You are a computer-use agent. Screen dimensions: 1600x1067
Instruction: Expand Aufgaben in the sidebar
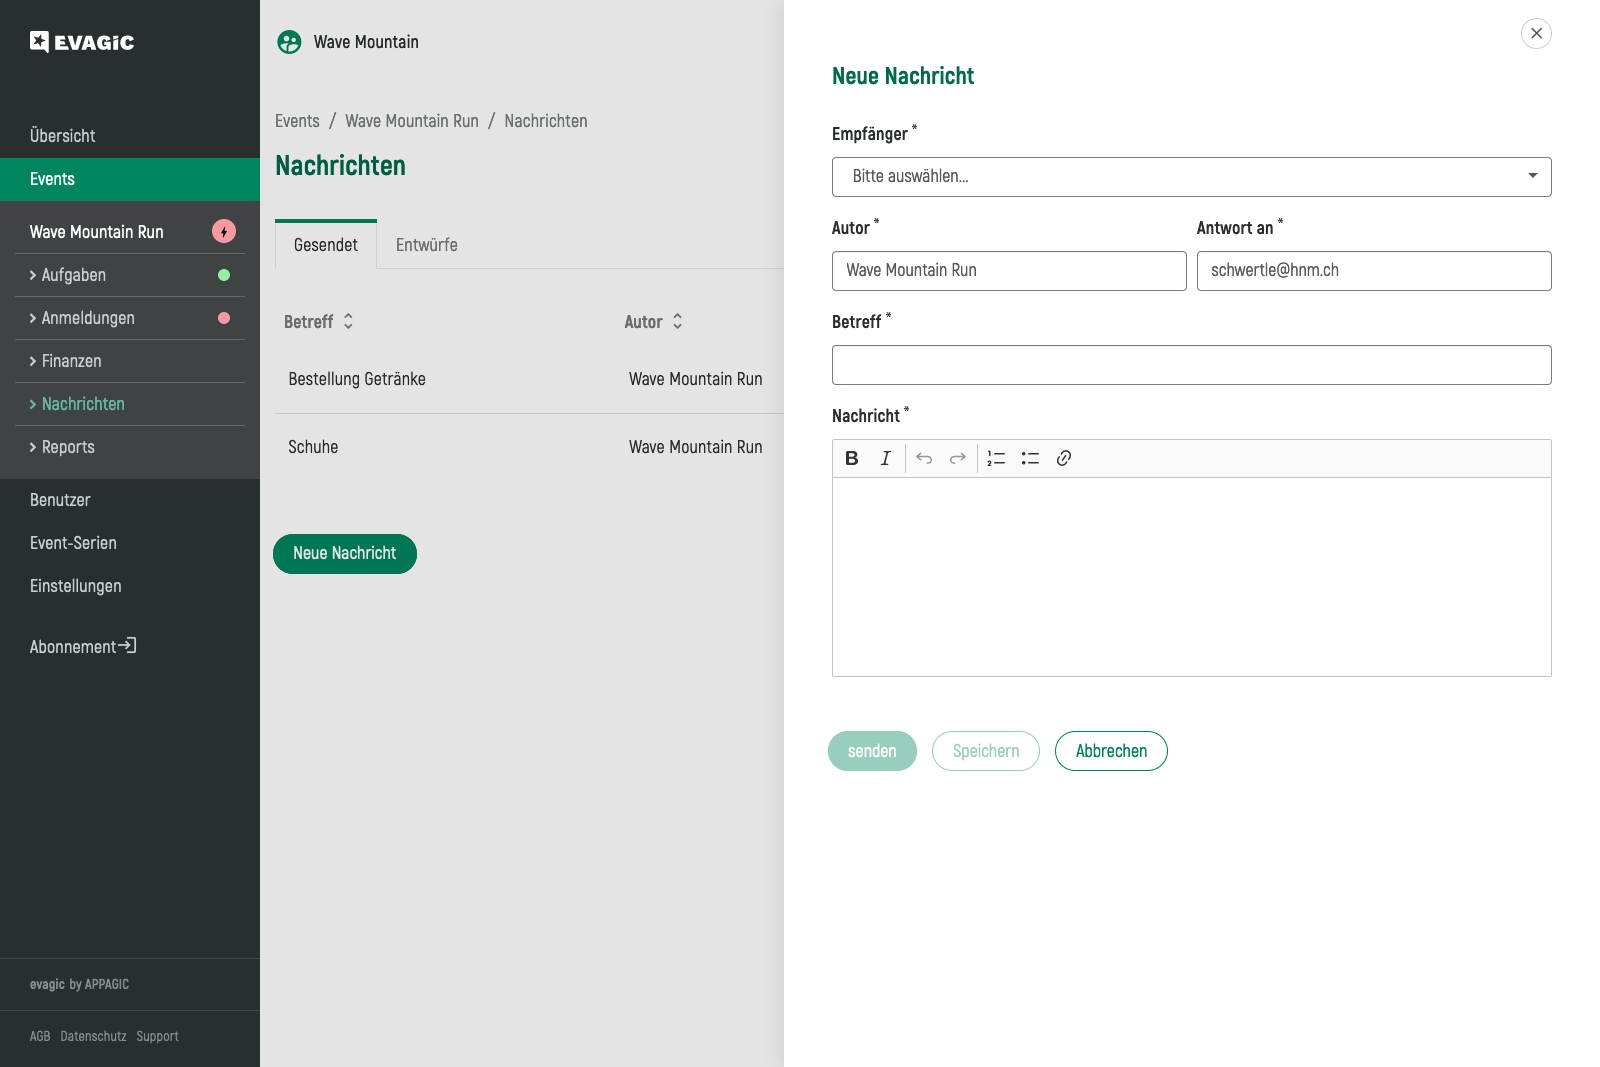74,275
